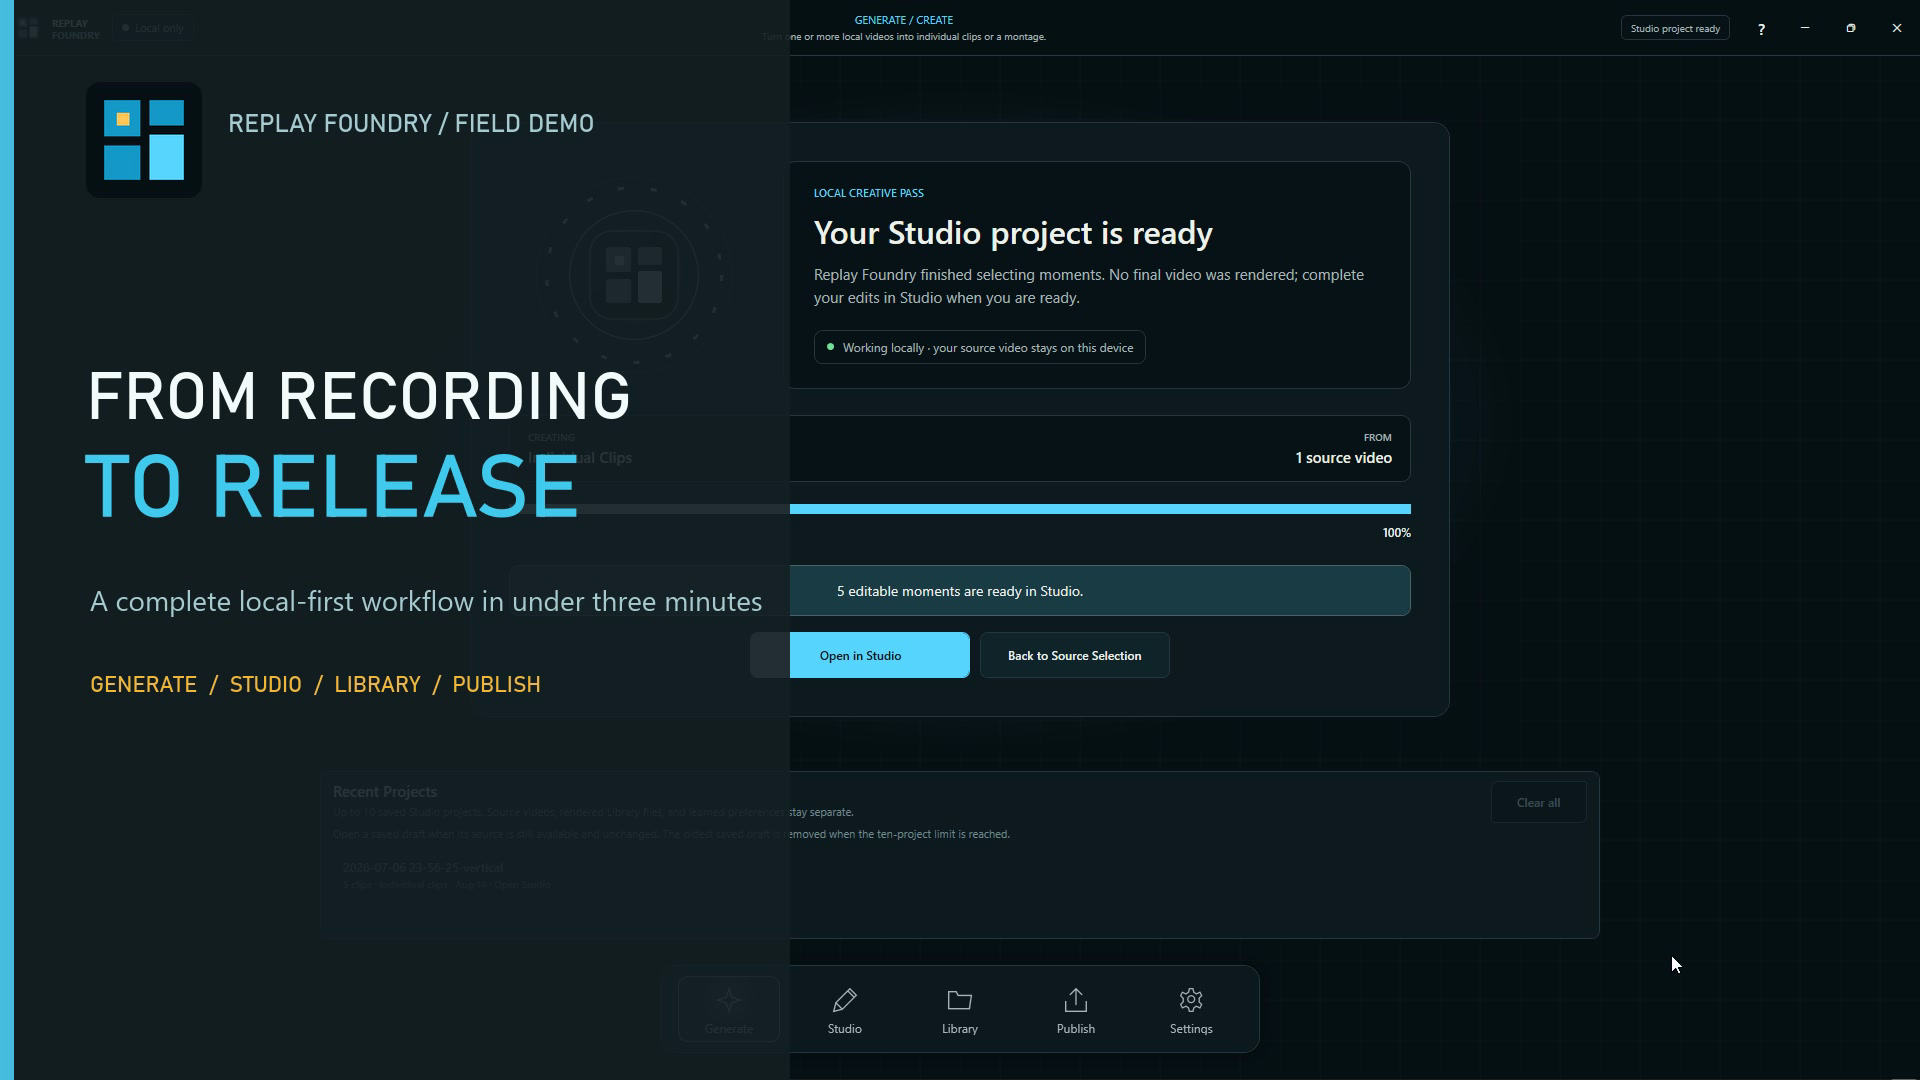Click the 100% progress bar

pyautogui.click(x=960, y=509)
